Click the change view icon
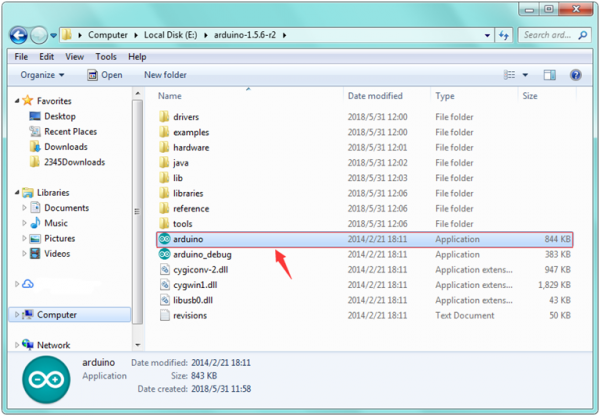 coord(509,75)
